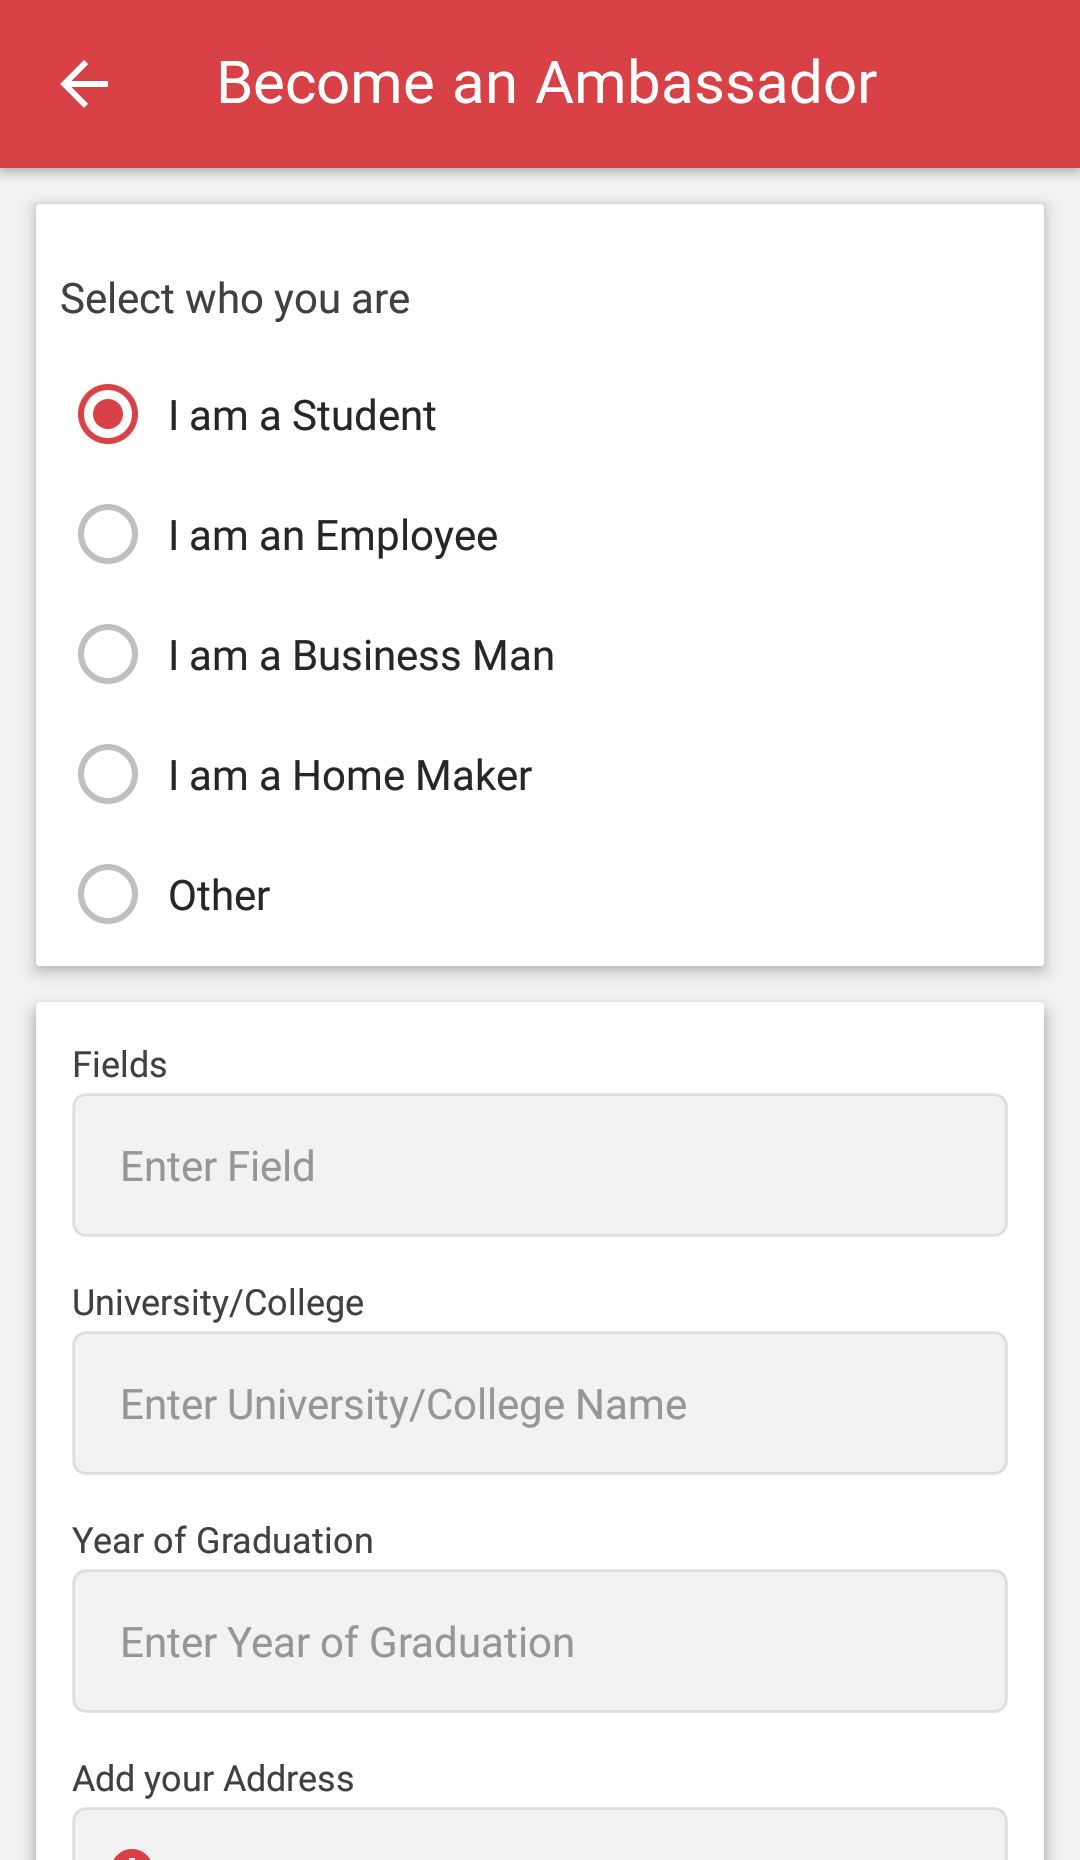Choose the Business Man radio button
The width and height of the screenshot is (1080, 1860).
click(108, 654)
